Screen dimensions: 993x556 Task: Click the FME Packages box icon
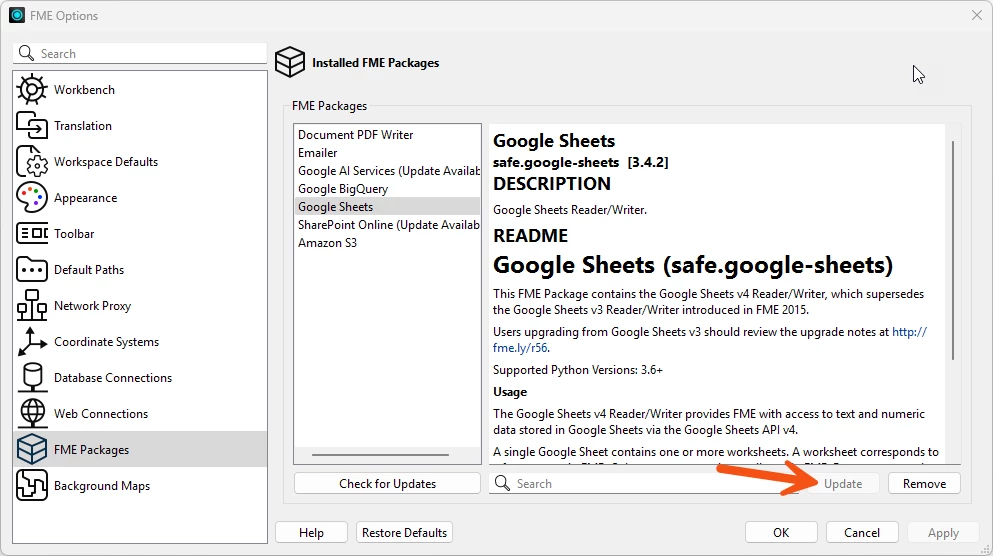(32, 450)
